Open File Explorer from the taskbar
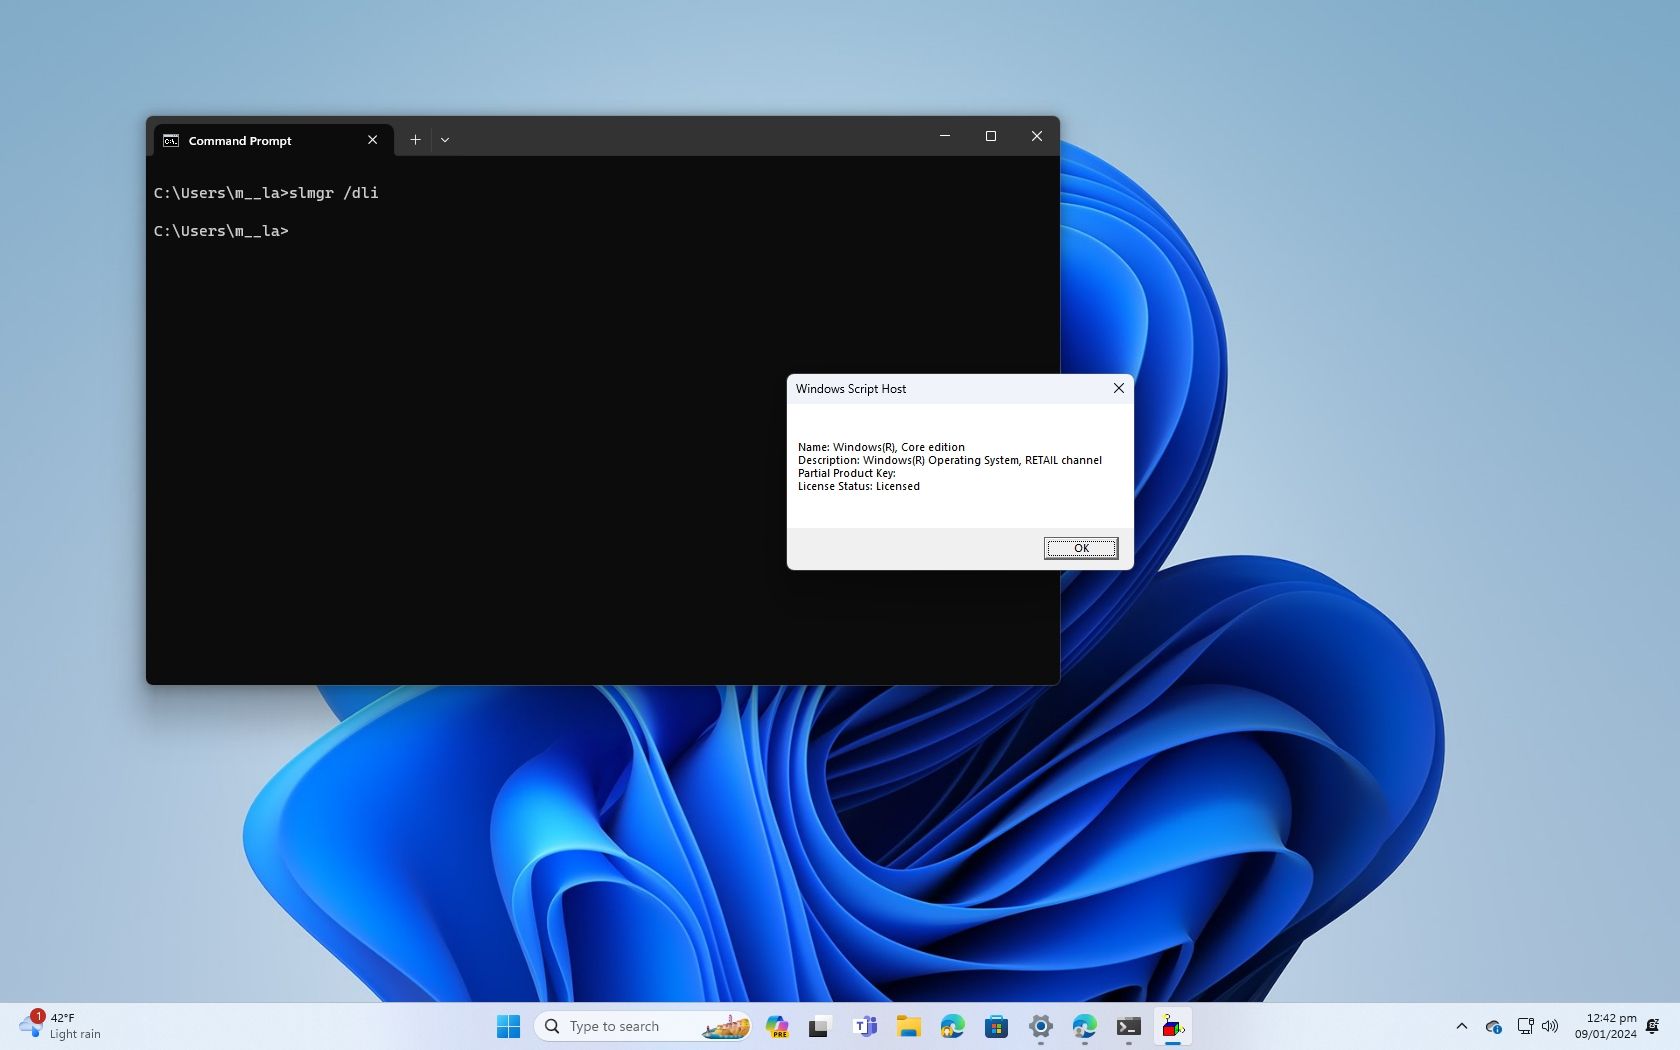 (x=908, y=1026)
